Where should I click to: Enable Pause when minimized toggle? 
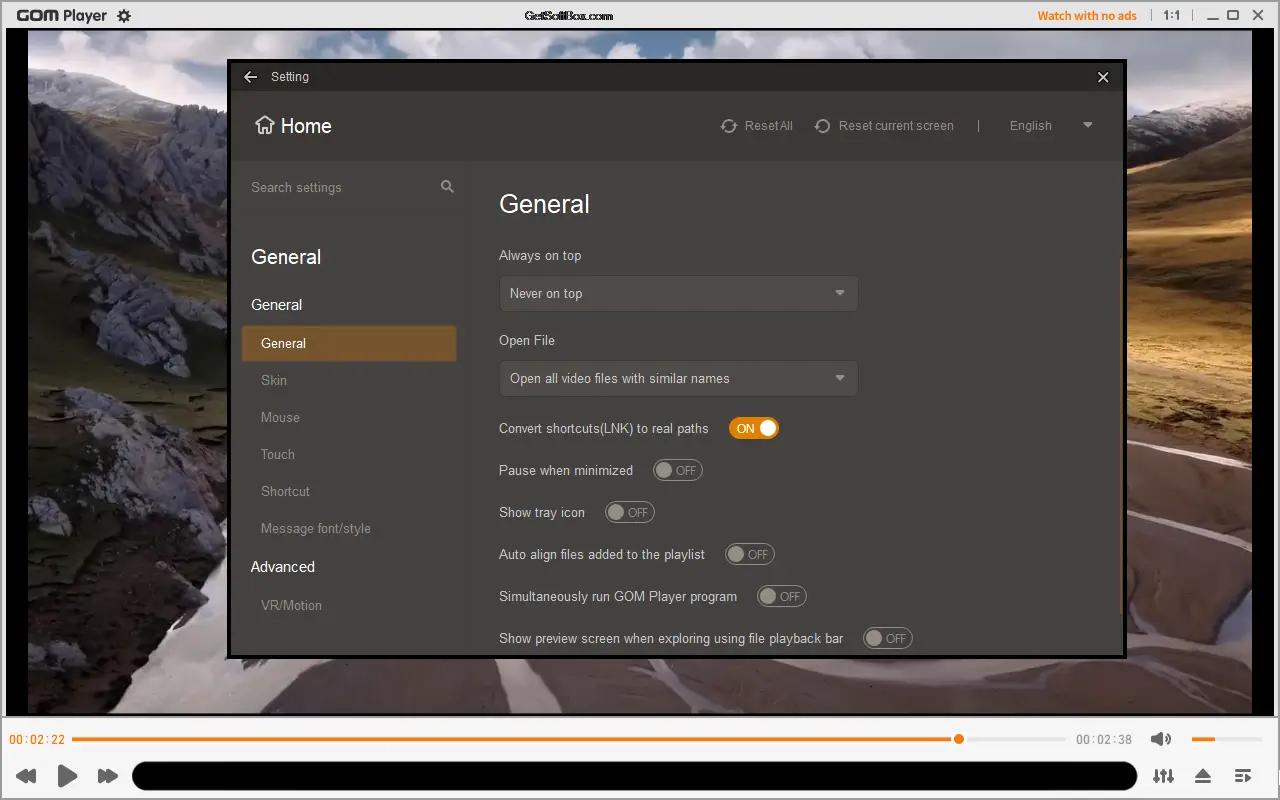[x=678, y=470]
